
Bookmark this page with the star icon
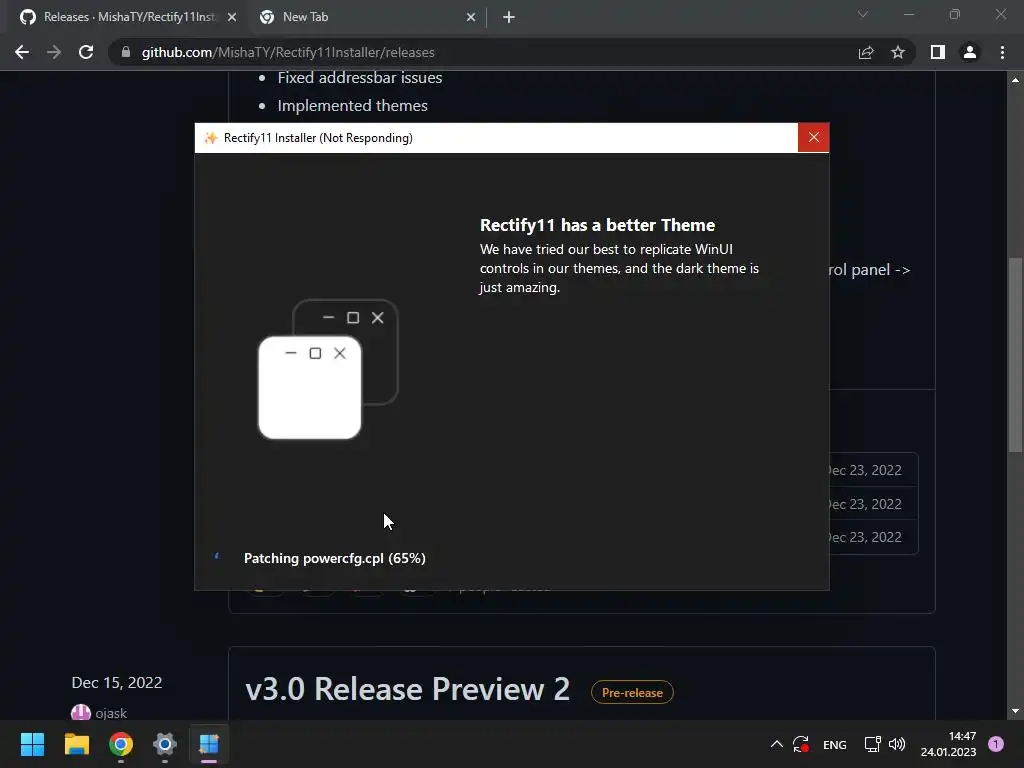coord(898,52)
